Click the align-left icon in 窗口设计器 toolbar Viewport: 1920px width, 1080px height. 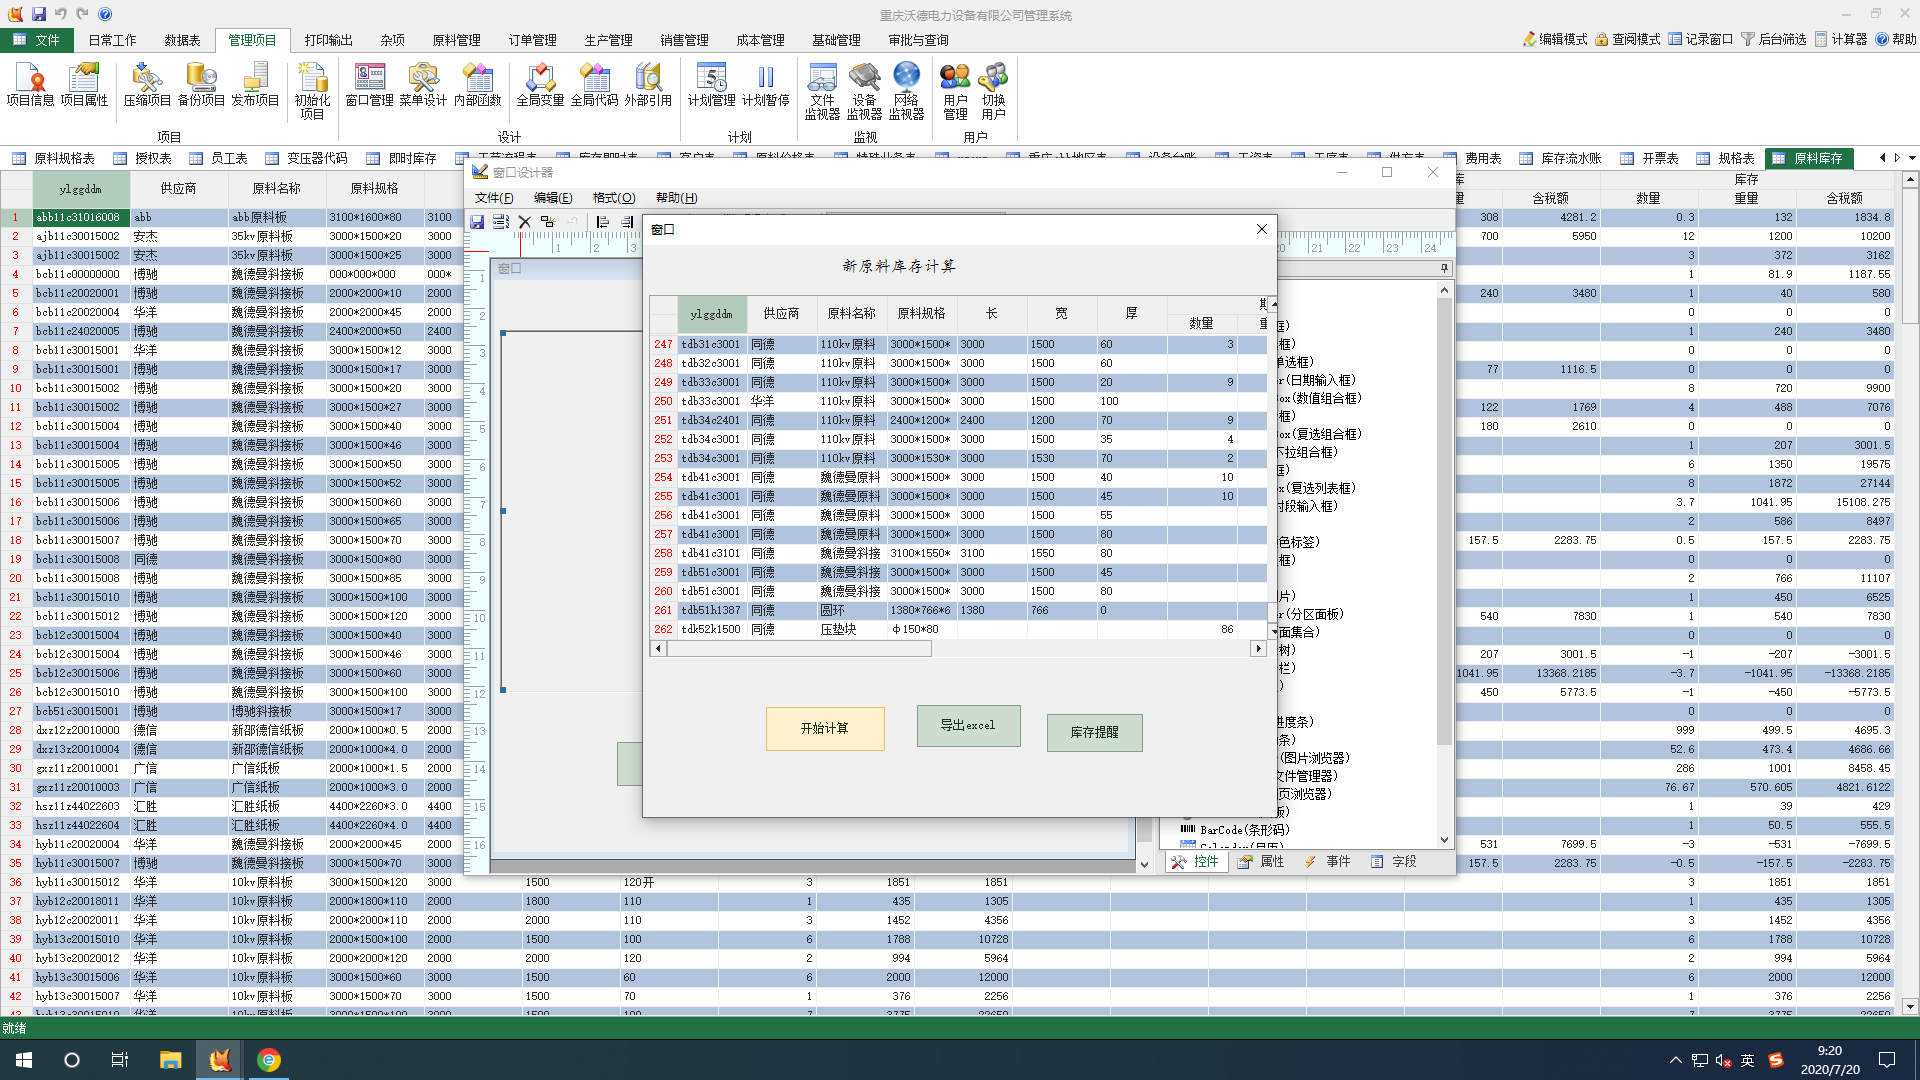pyautogui.click(x=602, y=222)
